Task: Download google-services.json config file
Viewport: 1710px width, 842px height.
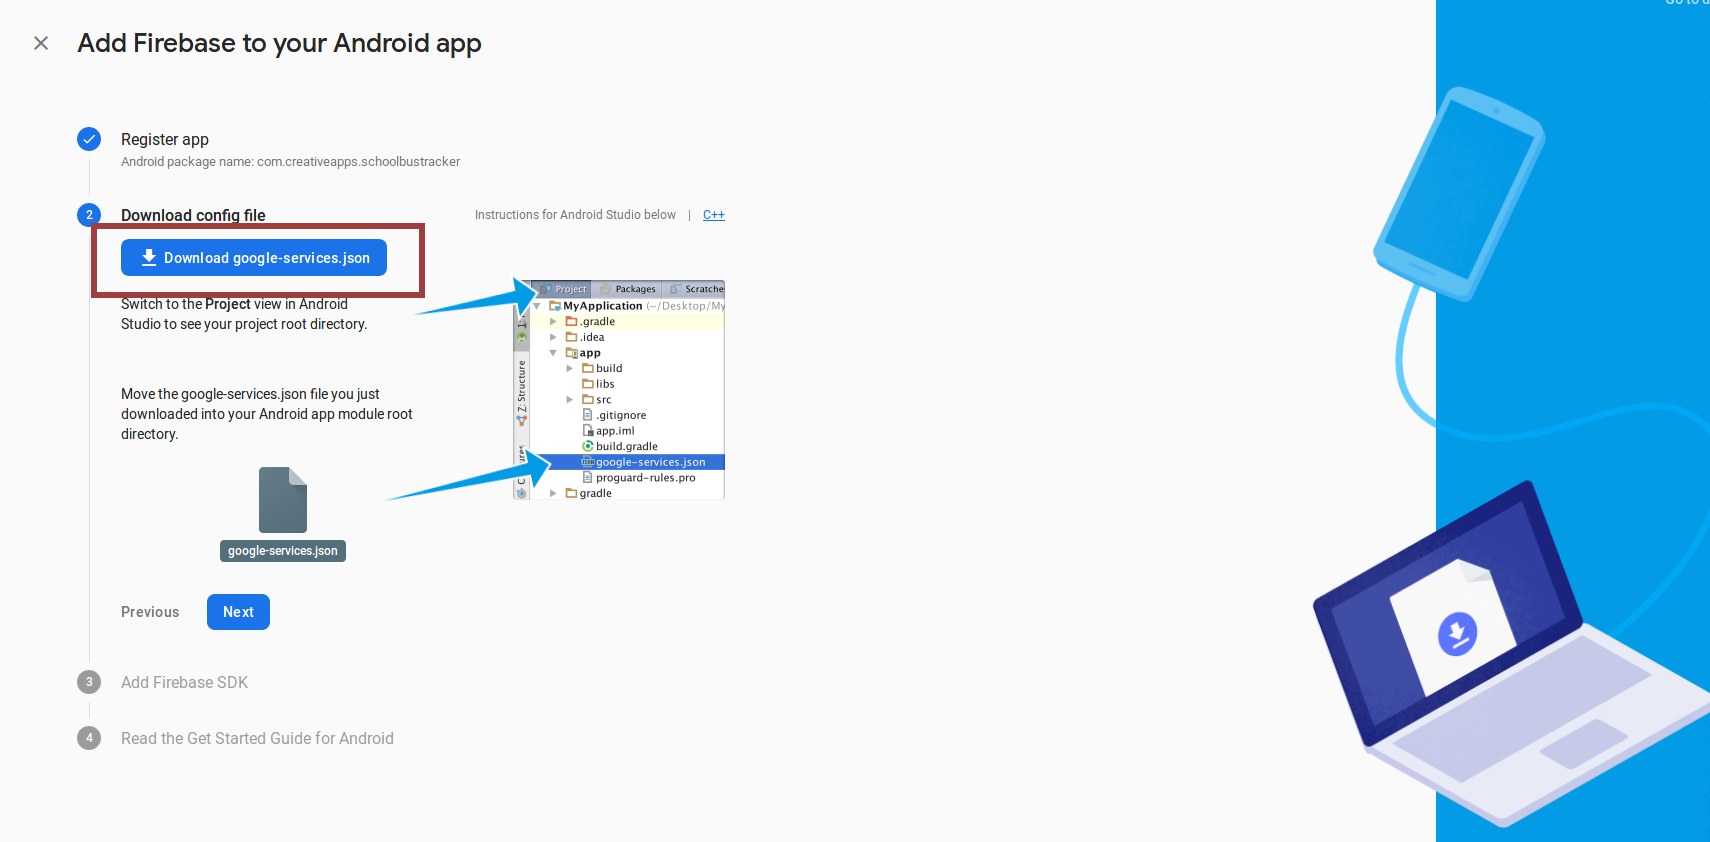Action: point(254,258)
